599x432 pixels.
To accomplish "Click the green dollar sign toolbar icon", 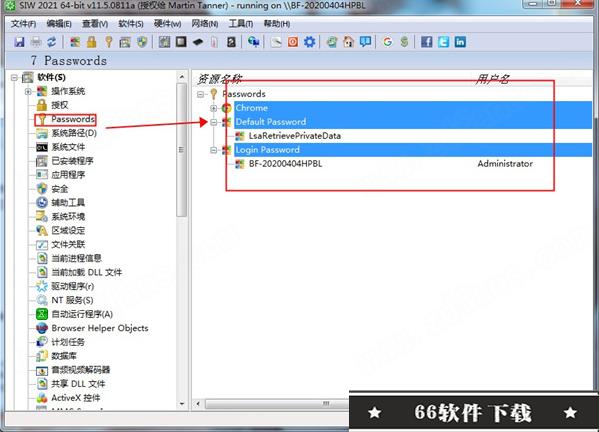I will click(405, 42).
